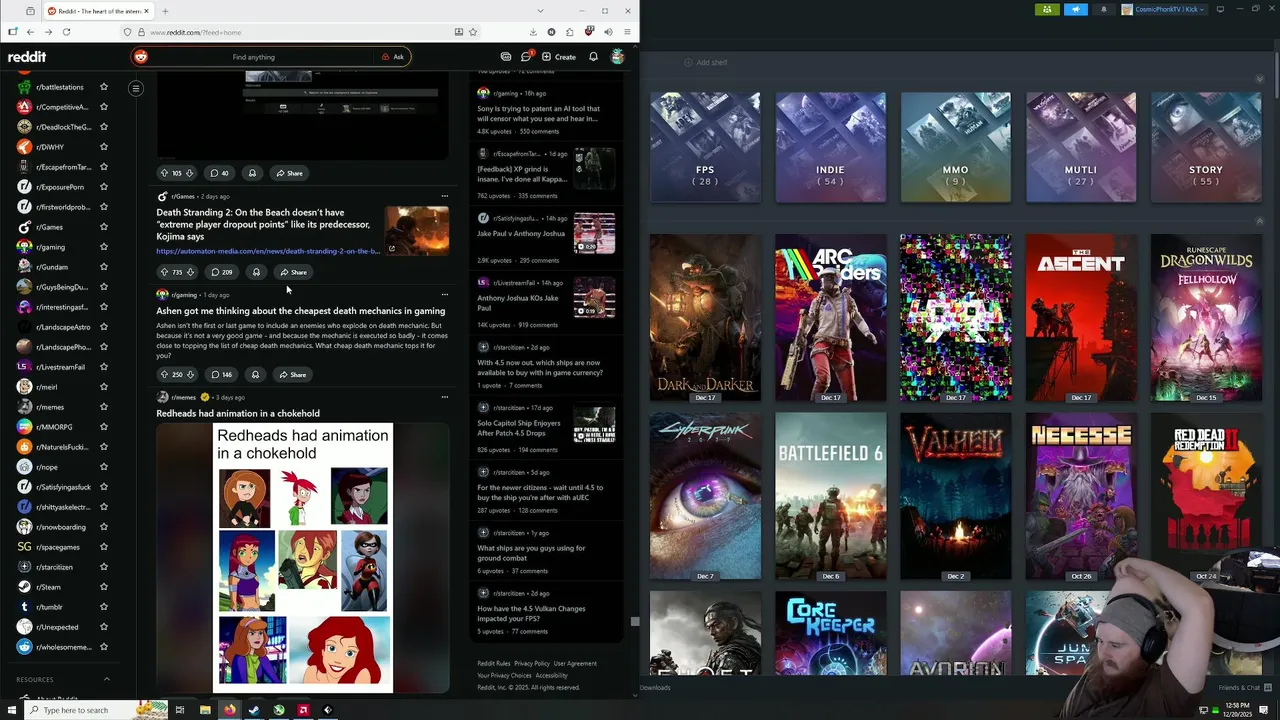Open r/spacegames in sidebar
This screenshot has height=720, width=1280.
click(x=60, y=547)
